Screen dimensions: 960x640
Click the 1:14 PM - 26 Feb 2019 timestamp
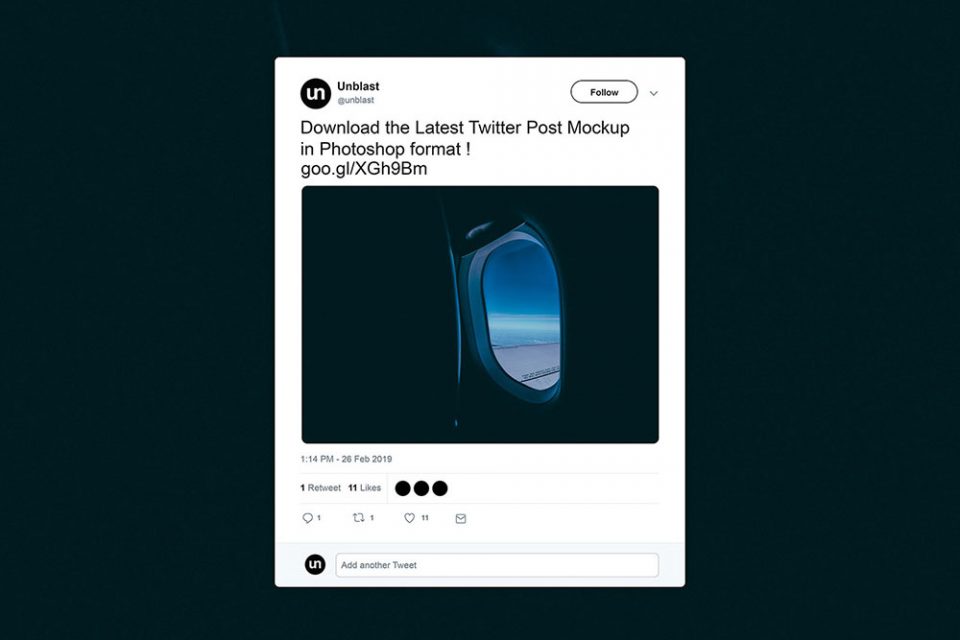tap(346, 459)
